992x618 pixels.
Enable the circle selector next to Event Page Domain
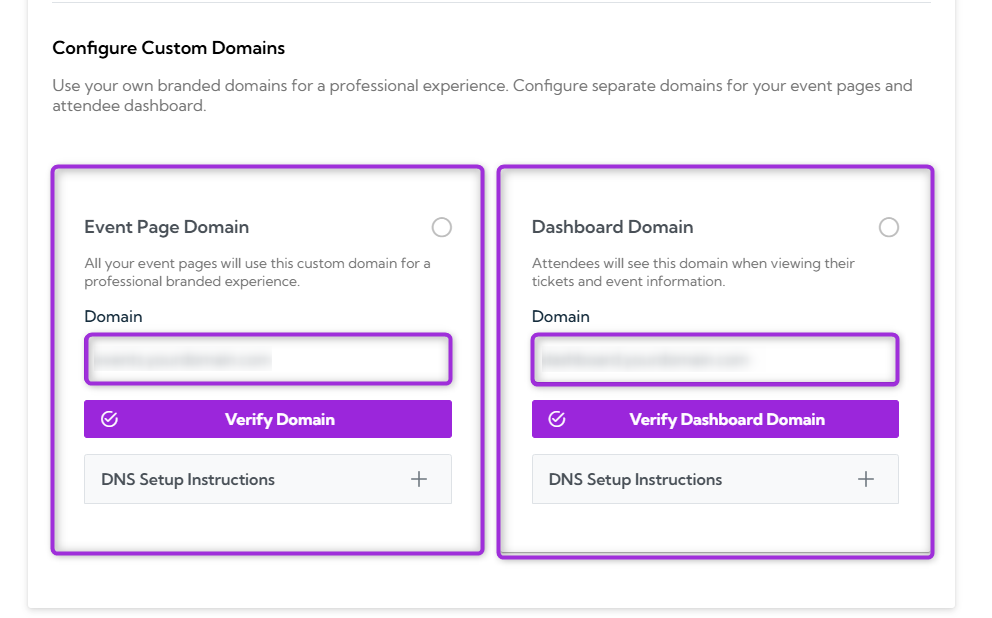click(442, 227)
